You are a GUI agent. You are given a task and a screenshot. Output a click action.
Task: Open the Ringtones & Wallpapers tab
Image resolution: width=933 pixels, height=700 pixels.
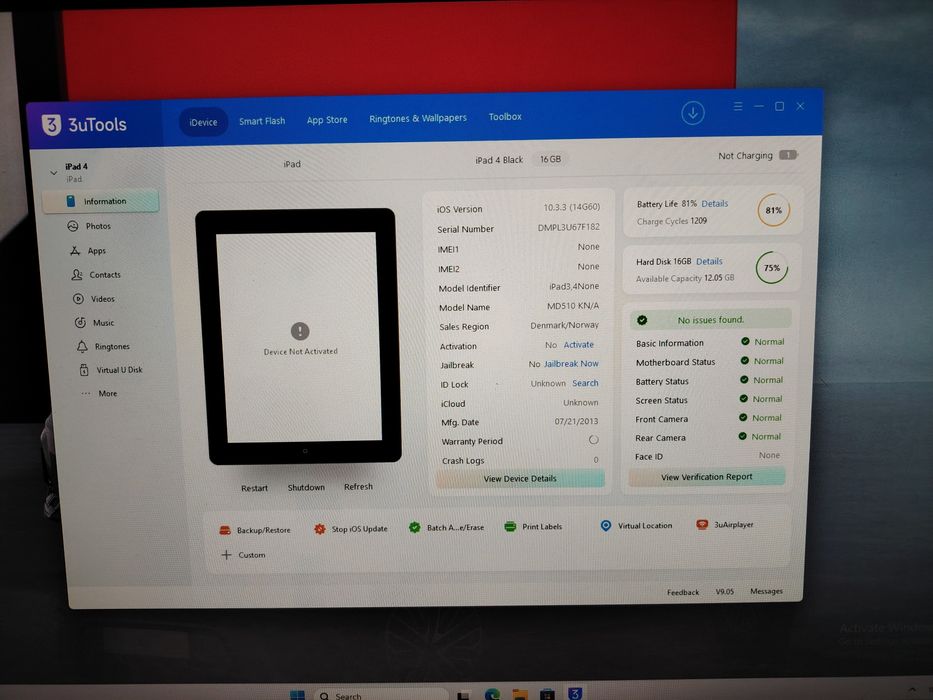[x=418, y=118]
